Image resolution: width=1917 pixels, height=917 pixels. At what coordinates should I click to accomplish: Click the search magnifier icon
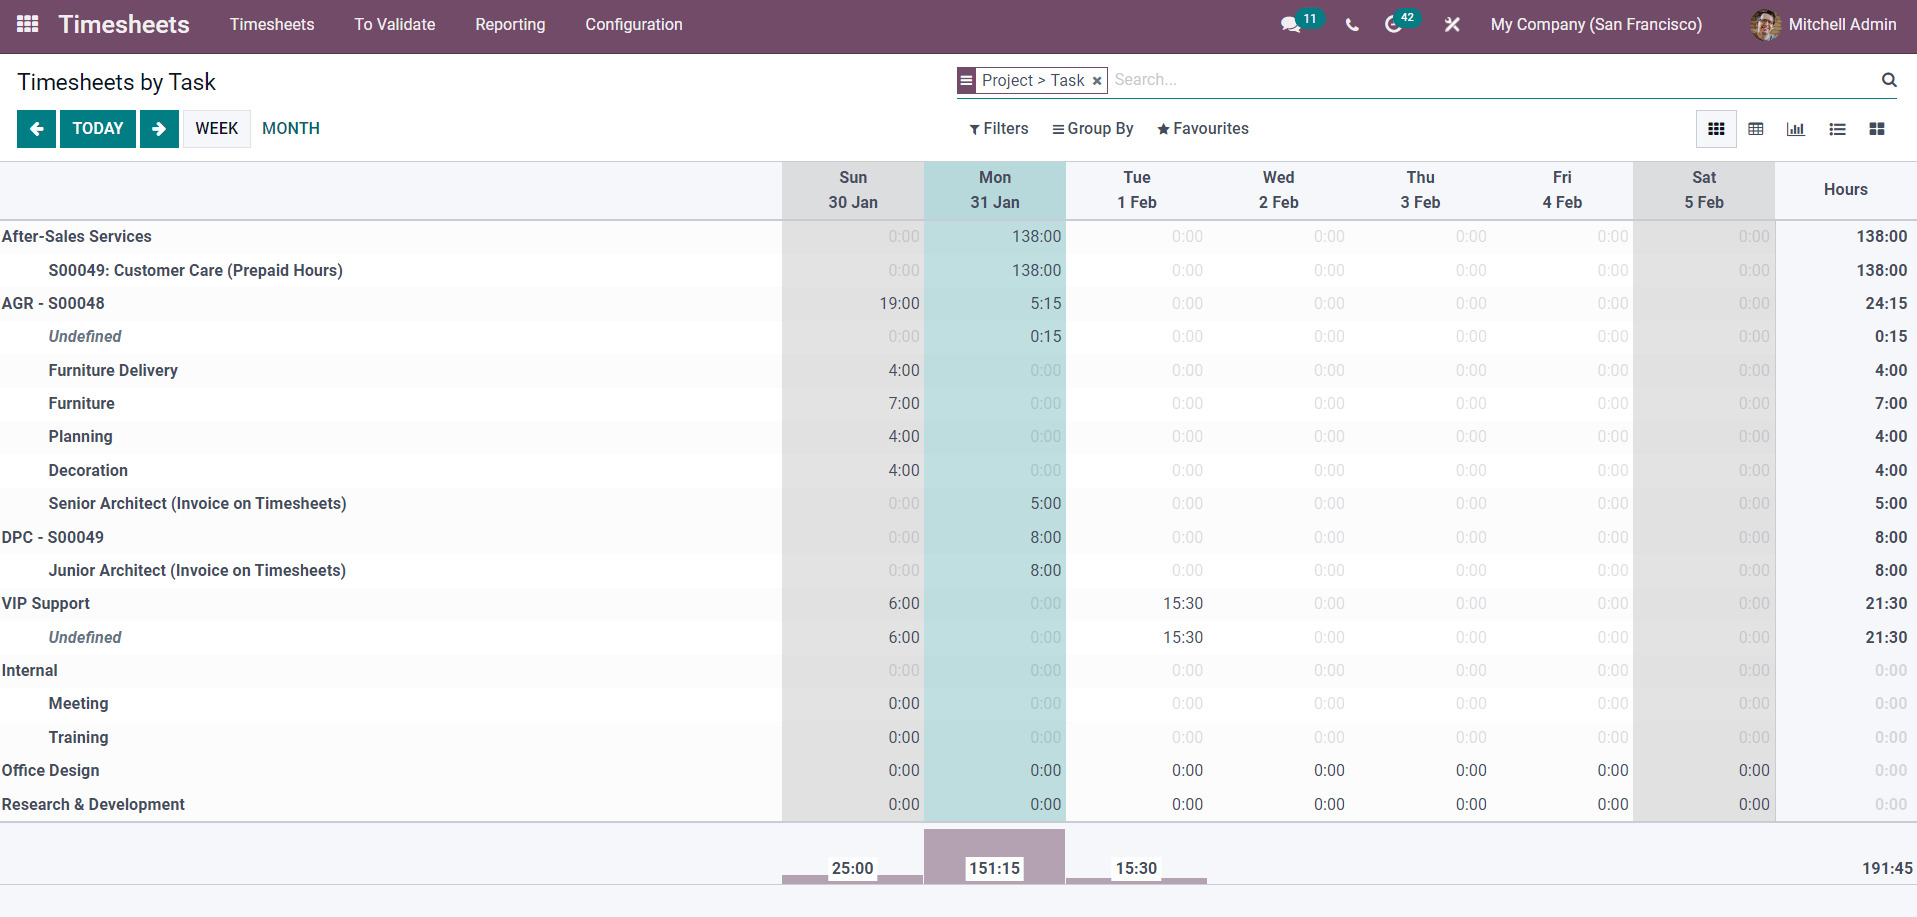tap(1888, 80)
